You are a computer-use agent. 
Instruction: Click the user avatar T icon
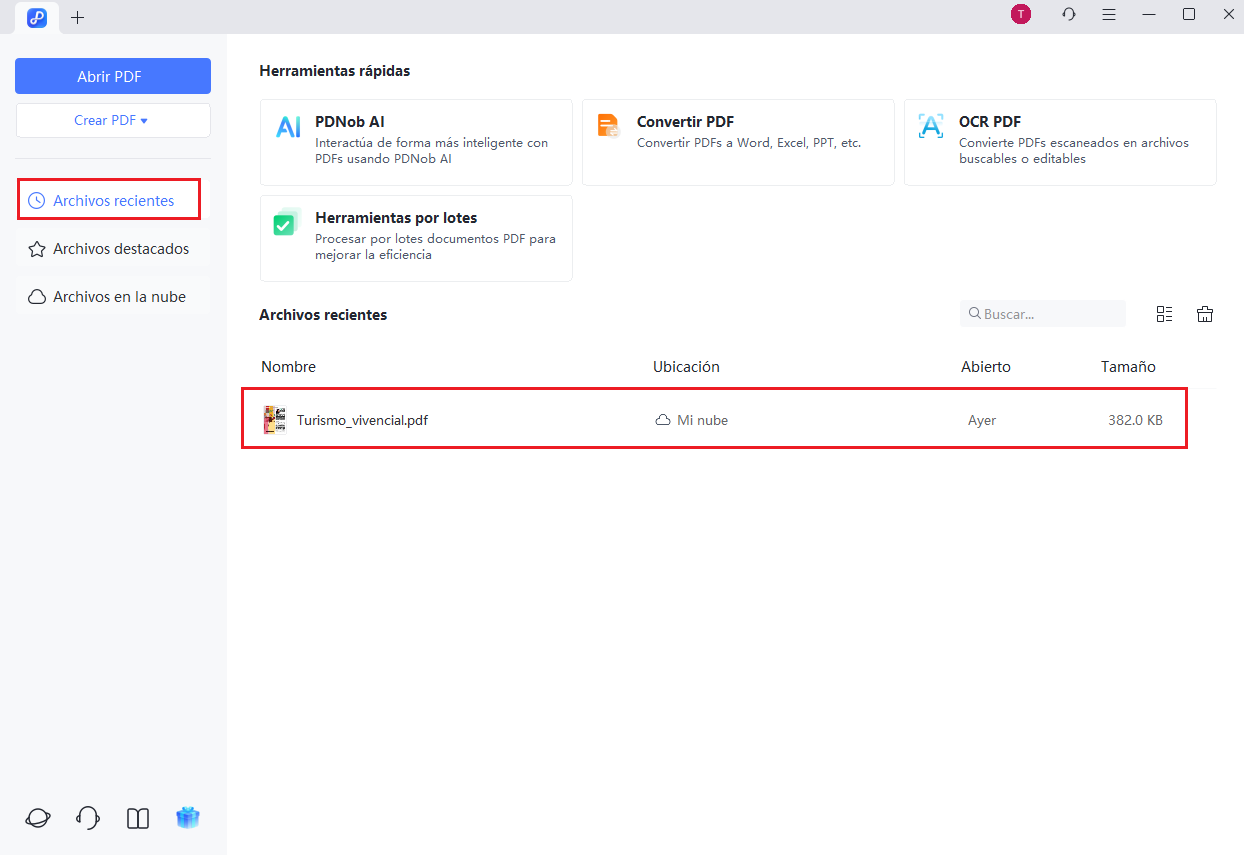click(x=1020, y=14)
